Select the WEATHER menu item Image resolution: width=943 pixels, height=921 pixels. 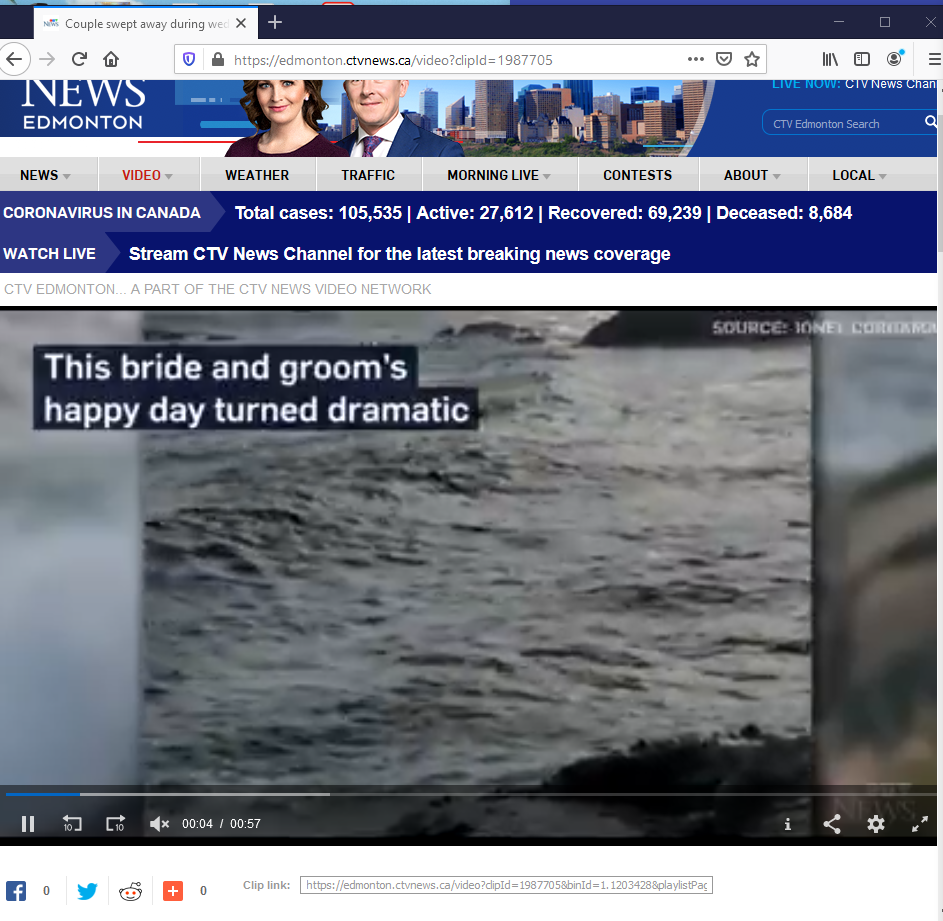tap(257, 173)
